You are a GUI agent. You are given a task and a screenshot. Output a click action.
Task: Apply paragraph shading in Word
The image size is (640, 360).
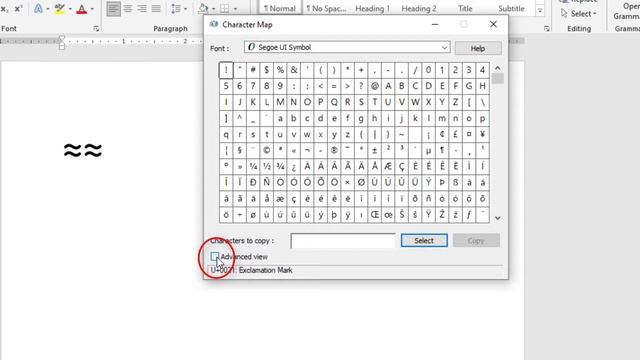coord(203,9)
